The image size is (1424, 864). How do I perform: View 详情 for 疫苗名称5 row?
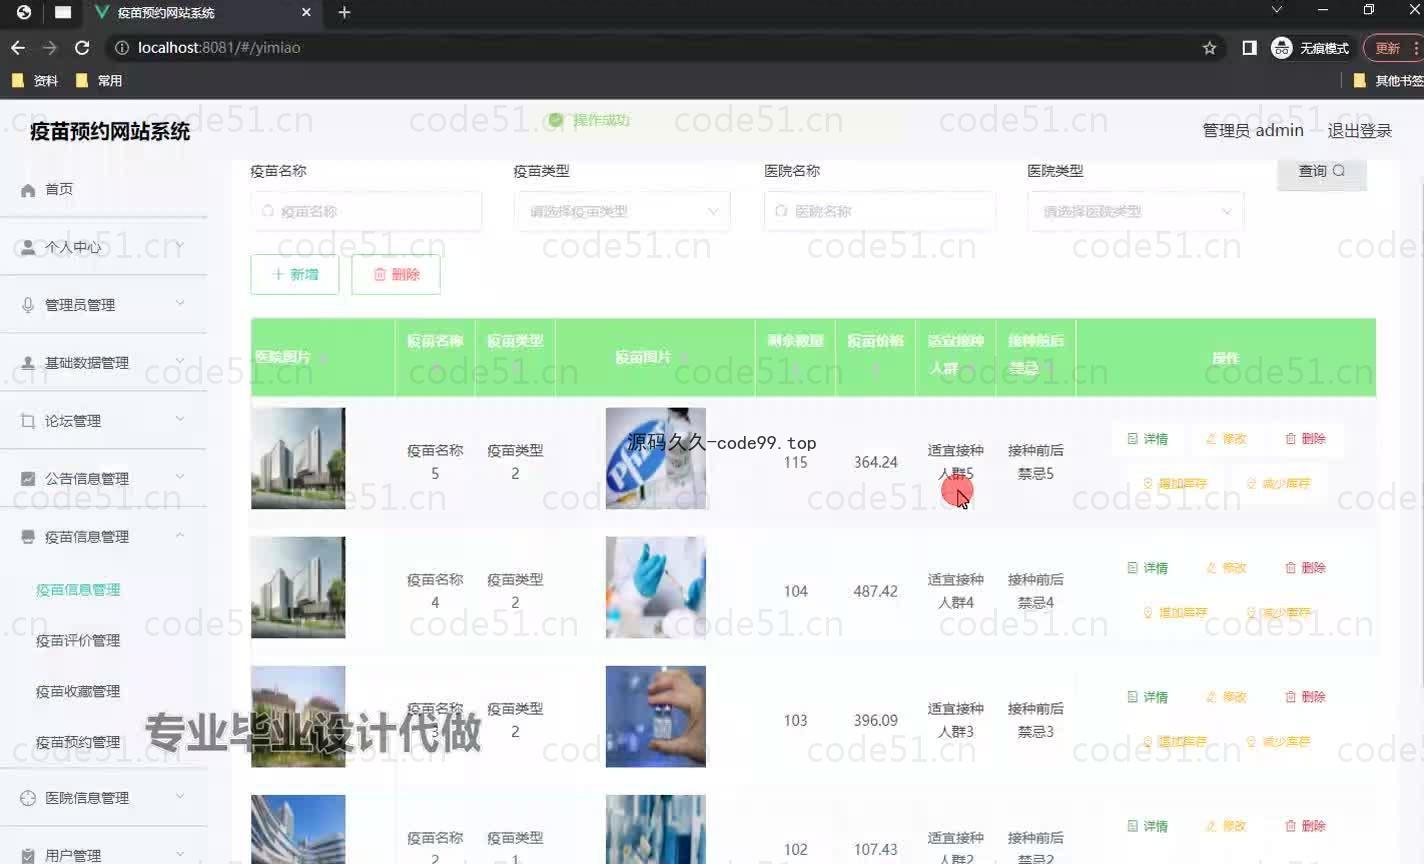point(1148,439)
